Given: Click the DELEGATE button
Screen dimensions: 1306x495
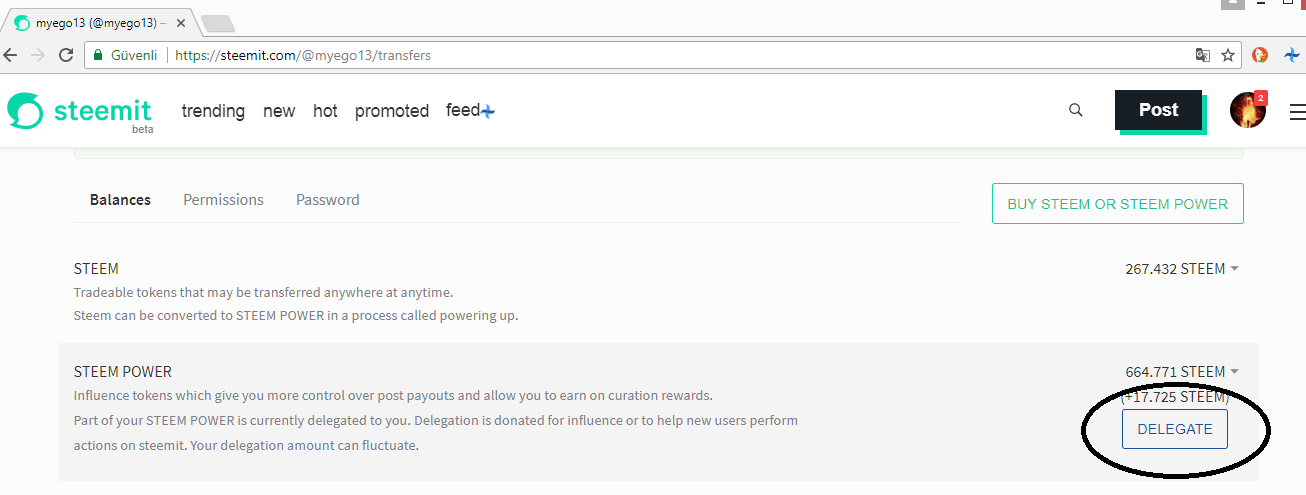Looking at the screenshot, I should [1174, 429].
